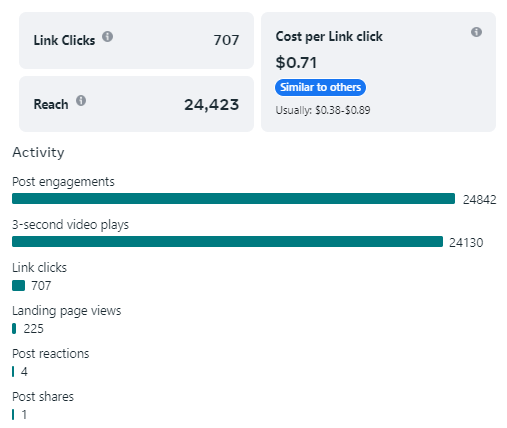507x428 pixels.
Task: Click the Landing page views bar
Action: point(14,329)
